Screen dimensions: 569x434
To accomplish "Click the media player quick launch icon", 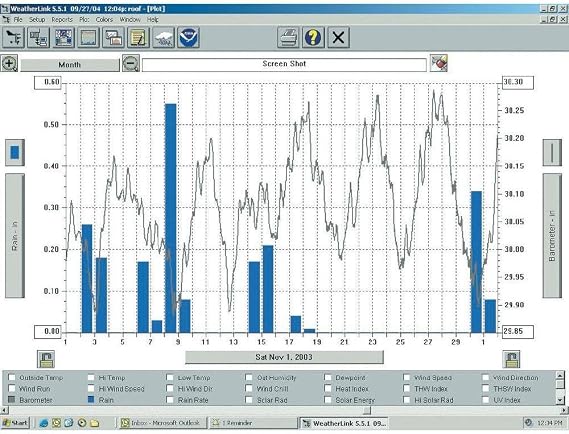I will (x=82, y=423).
